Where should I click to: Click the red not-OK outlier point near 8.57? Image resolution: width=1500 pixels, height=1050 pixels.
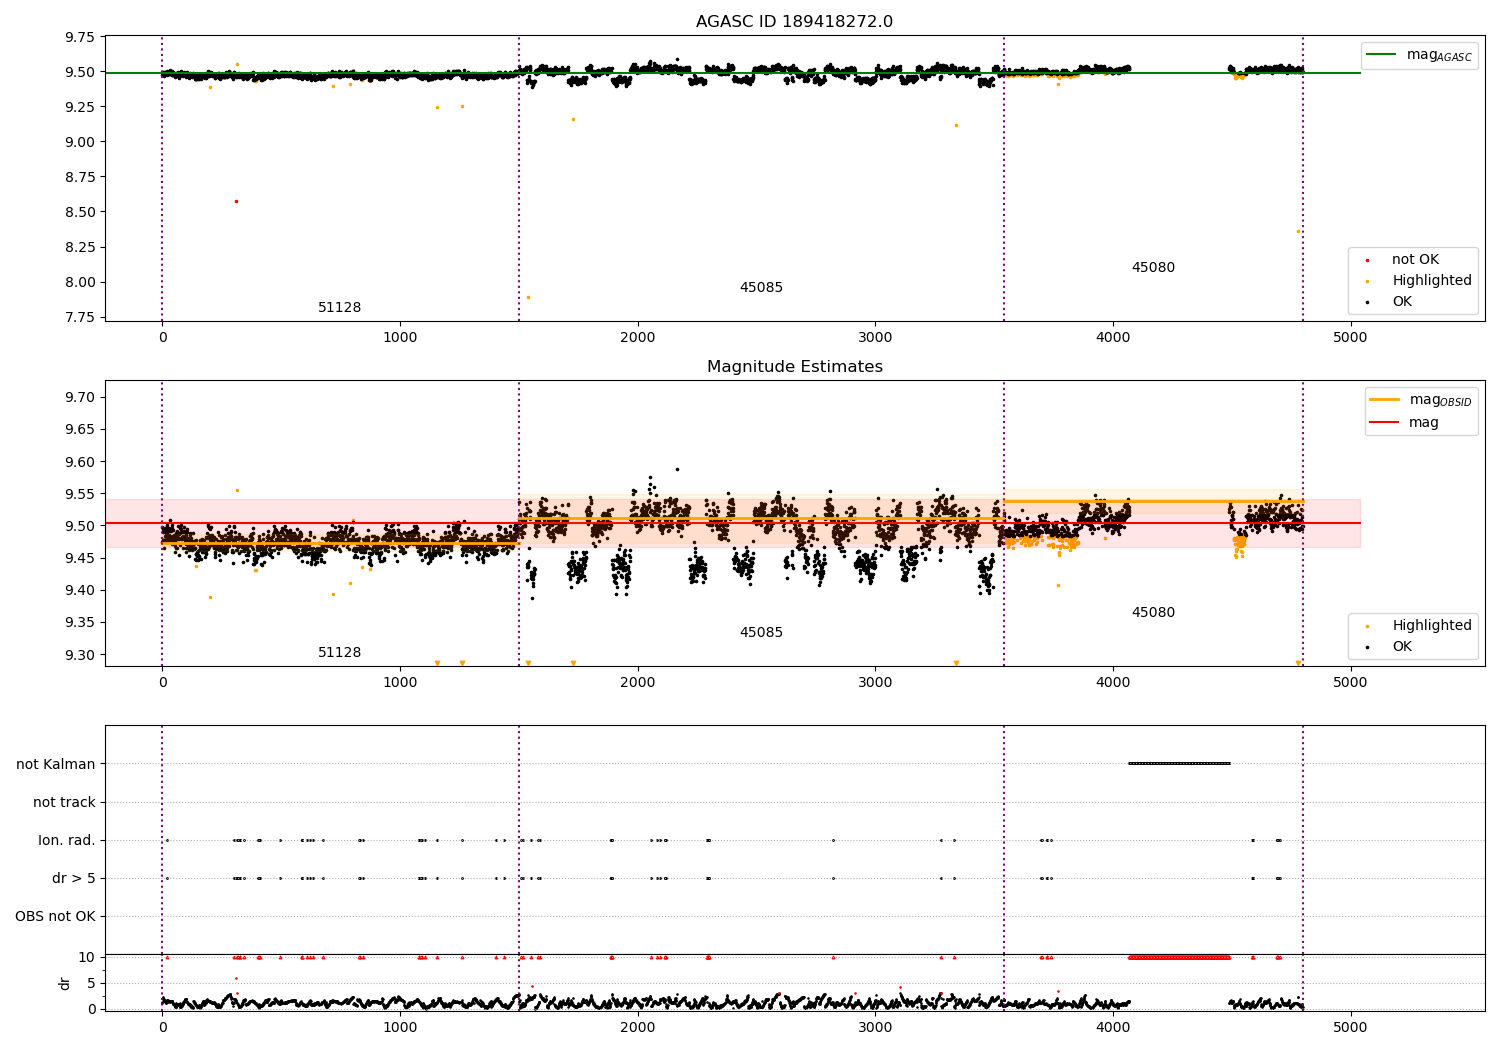click(236, 201)
